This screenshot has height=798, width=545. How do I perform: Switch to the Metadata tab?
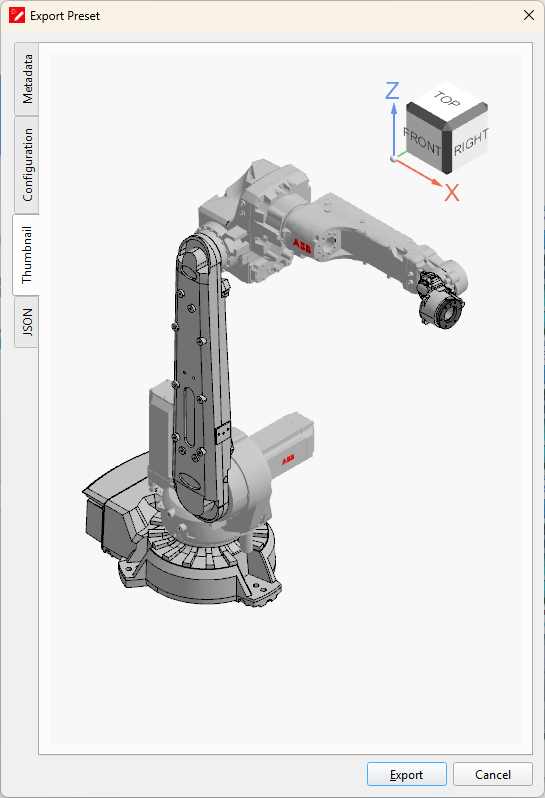(x=27, y=79)
